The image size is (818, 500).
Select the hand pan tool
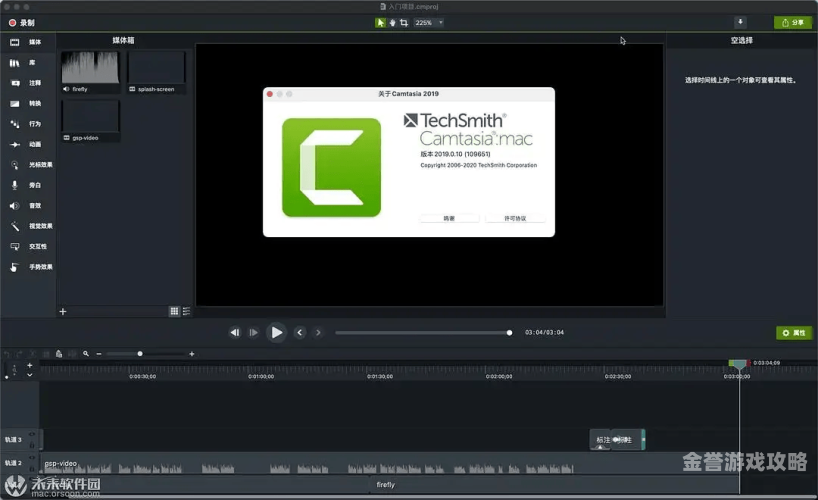pos(392,22)
